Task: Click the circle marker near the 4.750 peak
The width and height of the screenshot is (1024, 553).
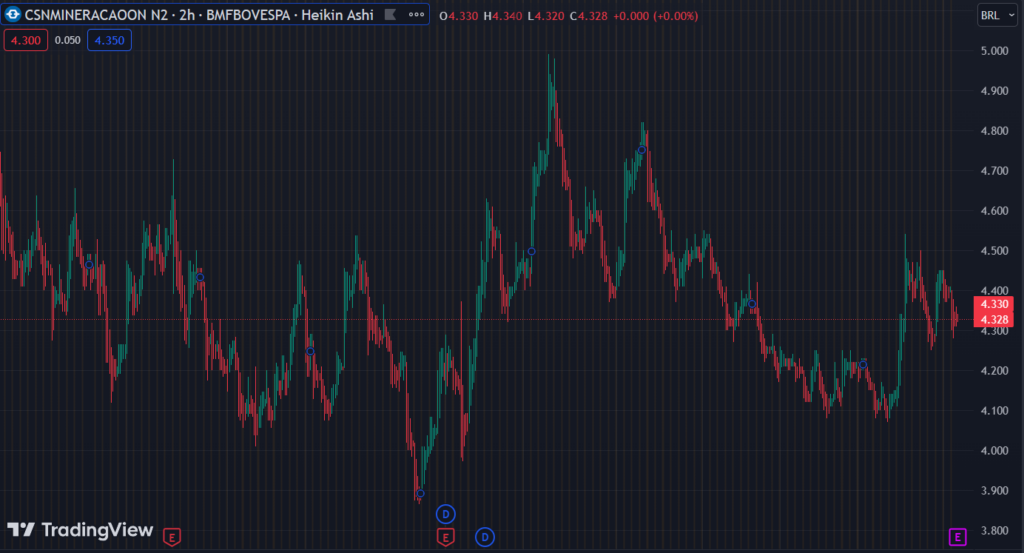Action: [x=641, y=150]
